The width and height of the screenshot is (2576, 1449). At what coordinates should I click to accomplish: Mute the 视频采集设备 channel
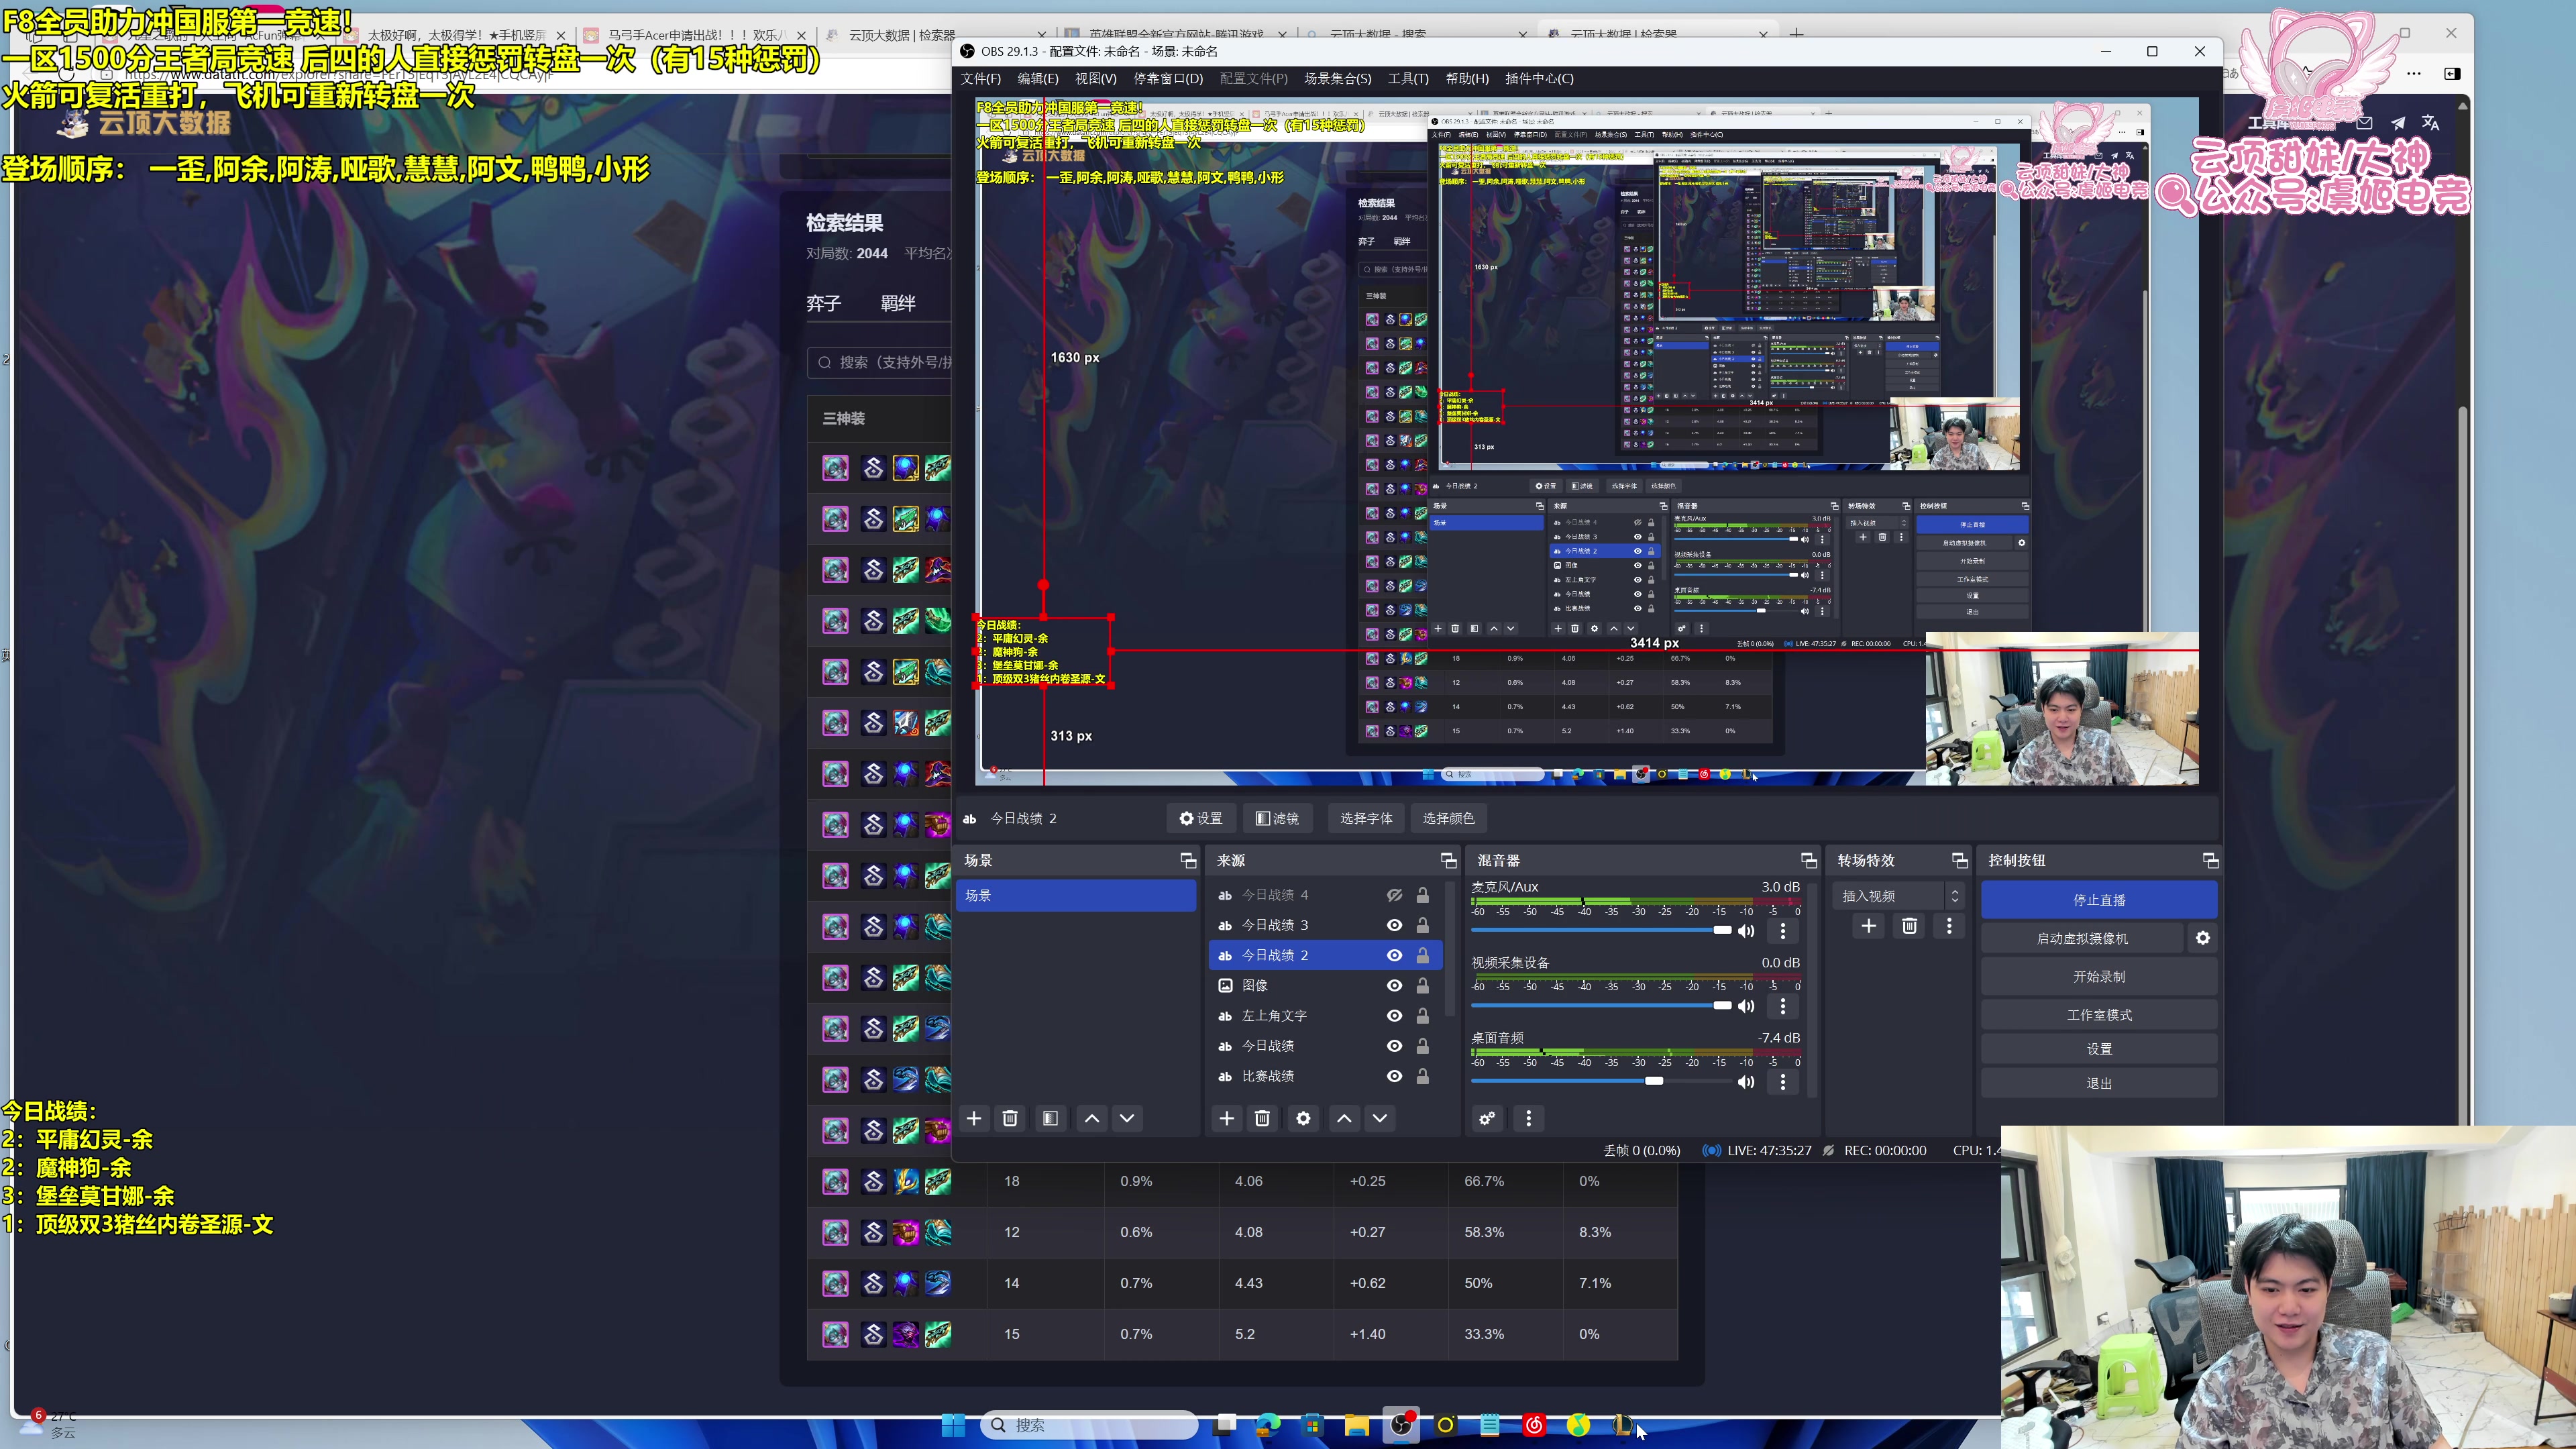[1746, 1006]
